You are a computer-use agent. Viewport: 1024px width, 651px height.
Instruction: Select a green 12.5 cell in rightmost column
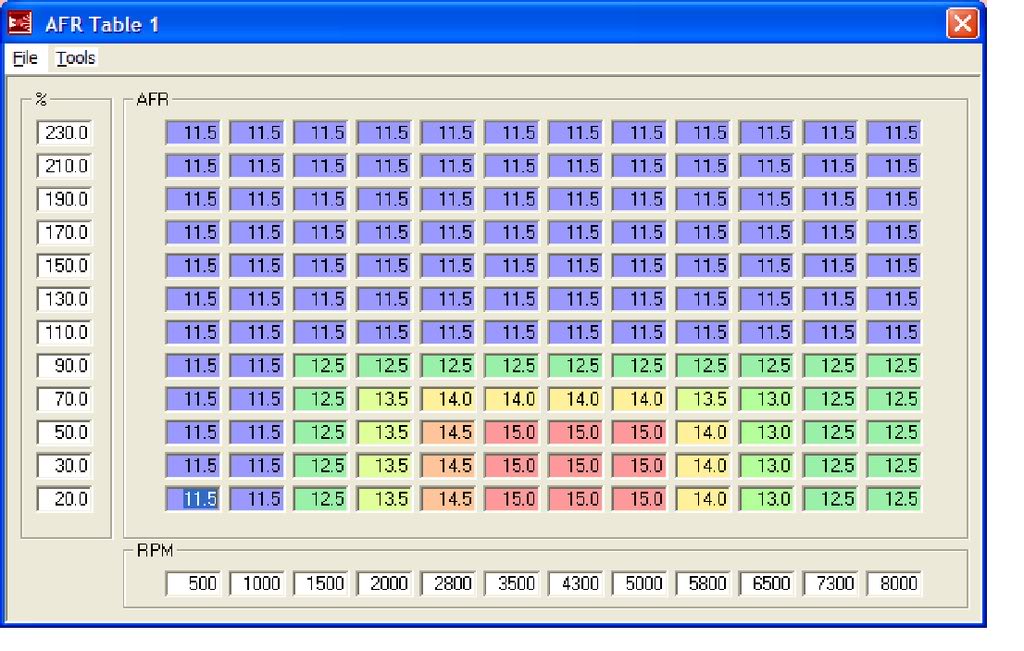click(895, 432)
